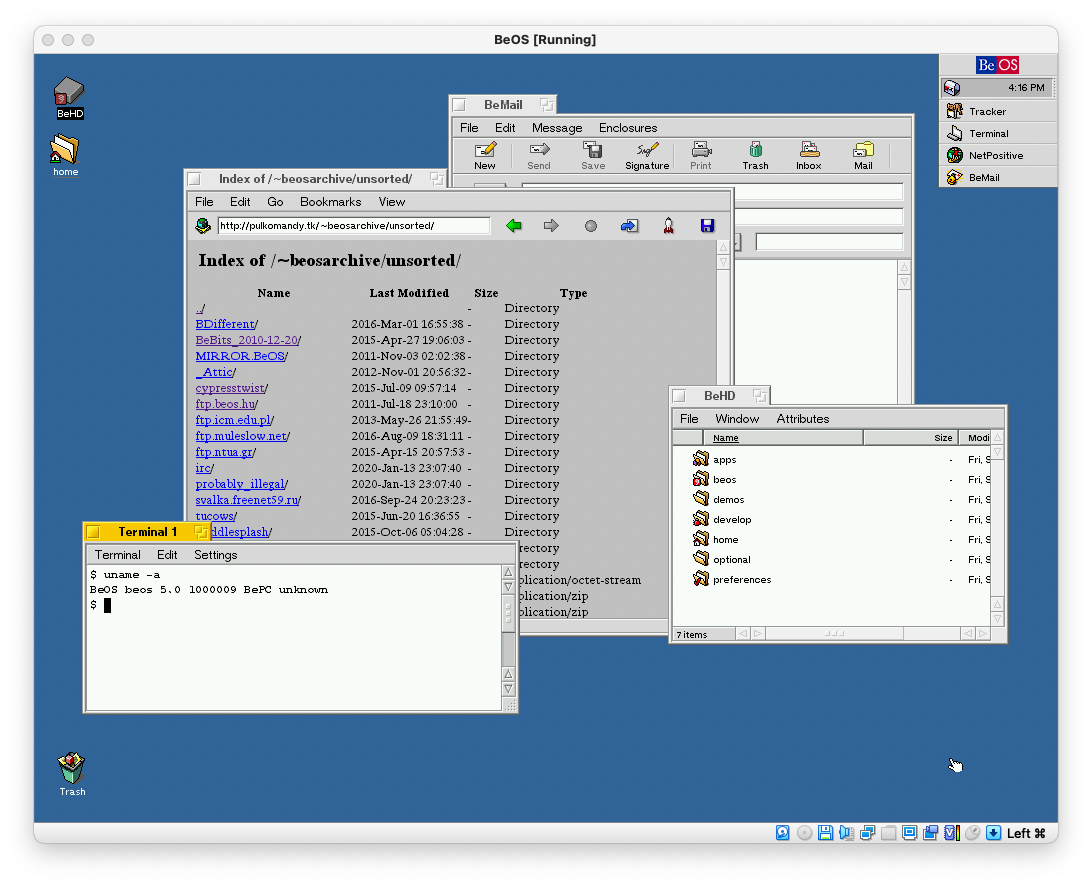Image resolution: width=1092 pixels, height=885 pixels.
Task: Click the stop button in NetPositive toolbar
Action: [x=591, y=226]
